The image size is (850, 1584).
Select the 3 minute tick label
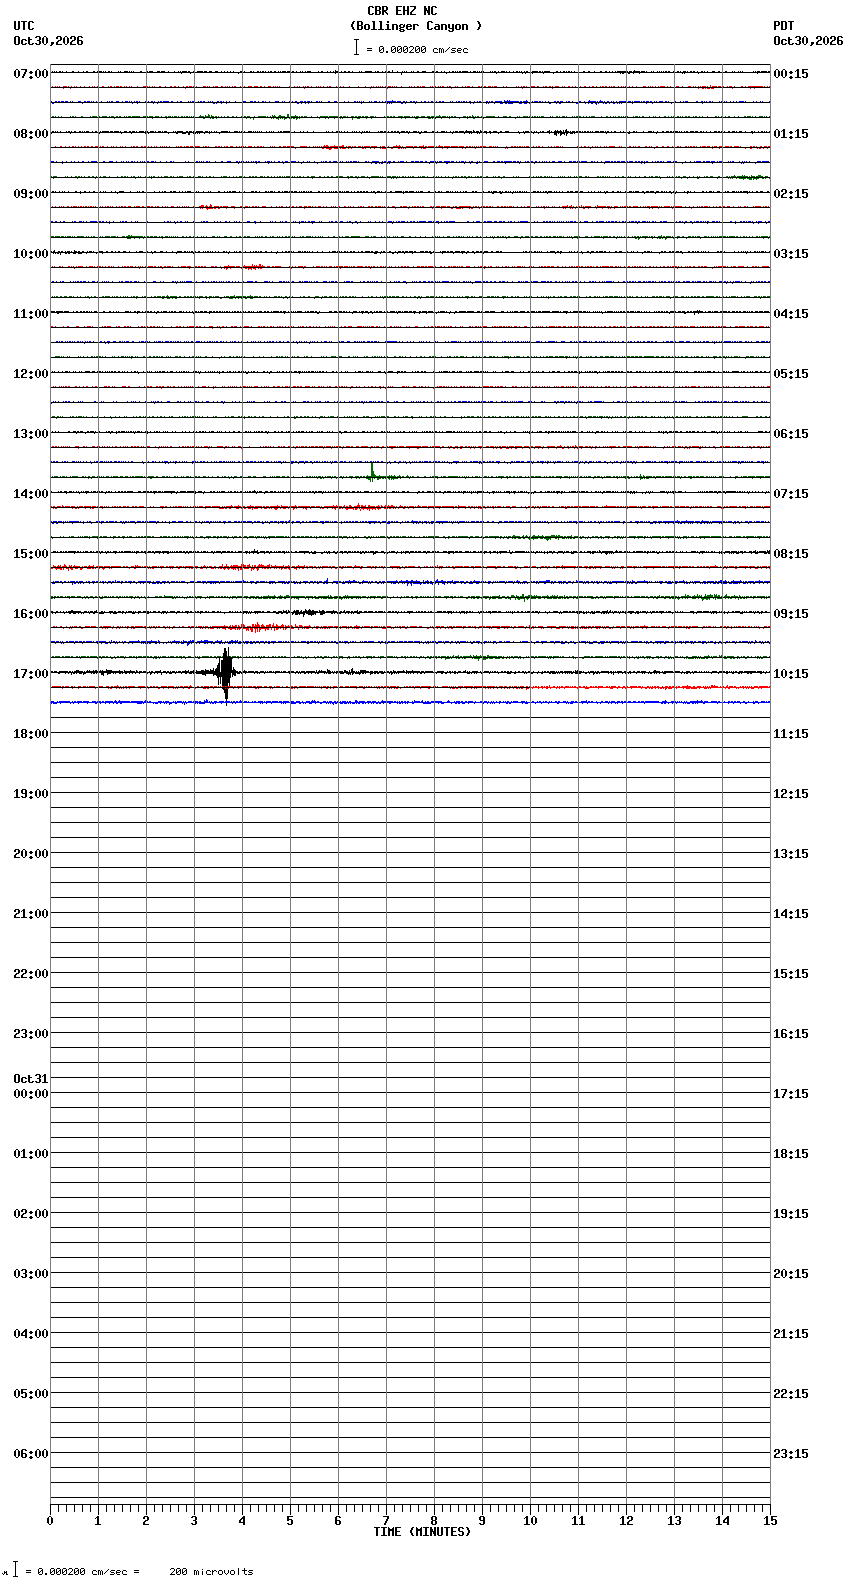[194, 1521]
